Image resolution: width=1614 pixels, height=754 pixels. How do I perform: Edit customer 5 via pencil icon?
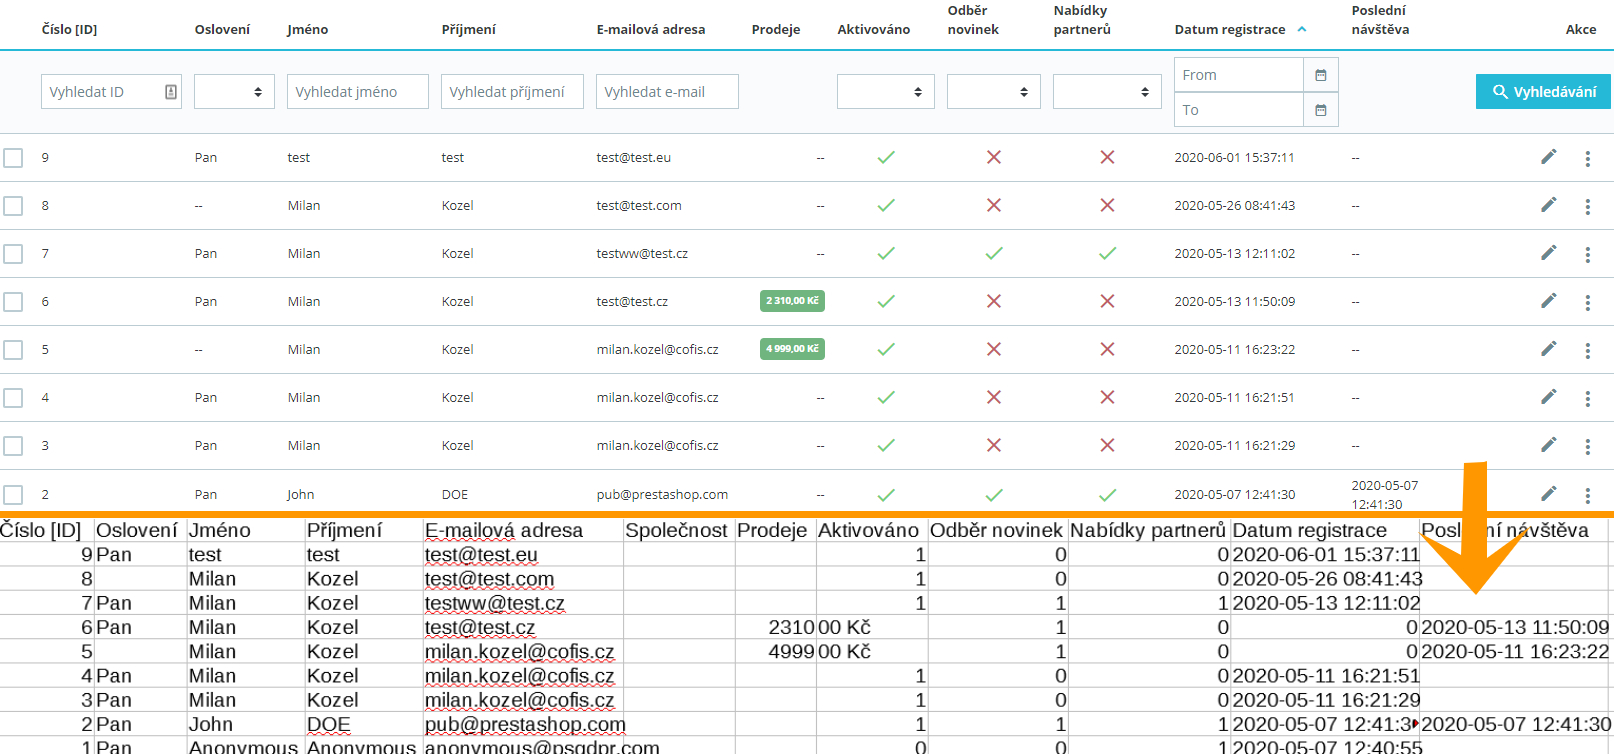click(1549, 348)
